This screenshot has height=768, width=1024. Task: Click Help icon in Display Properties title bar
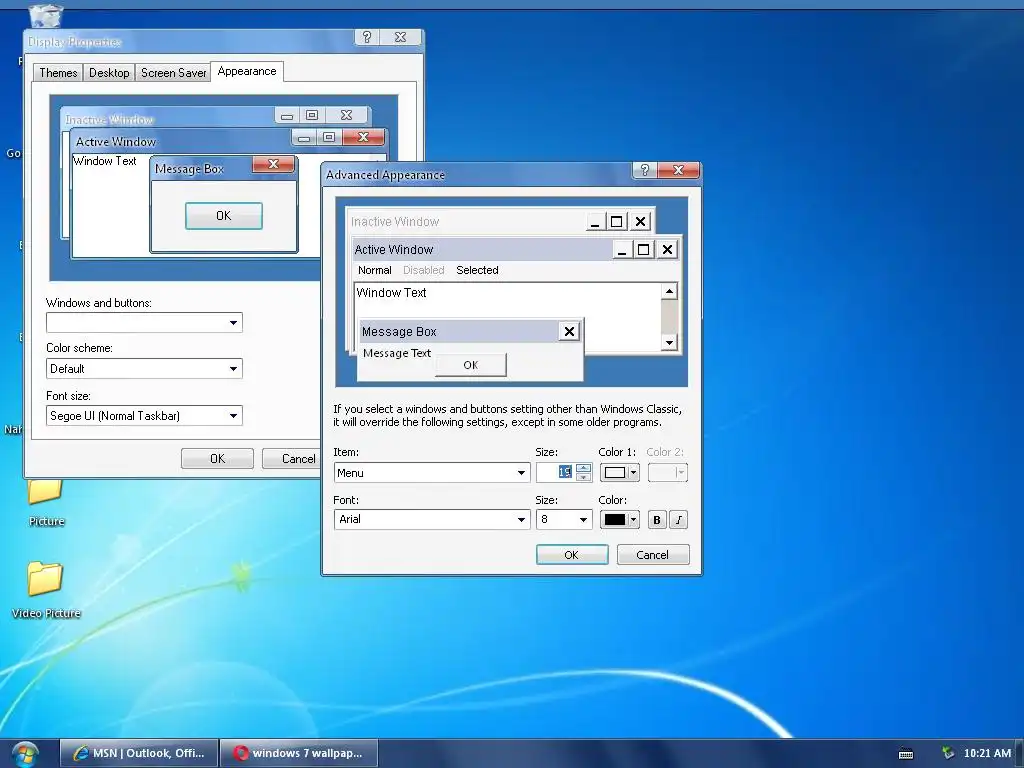(367, 37)
